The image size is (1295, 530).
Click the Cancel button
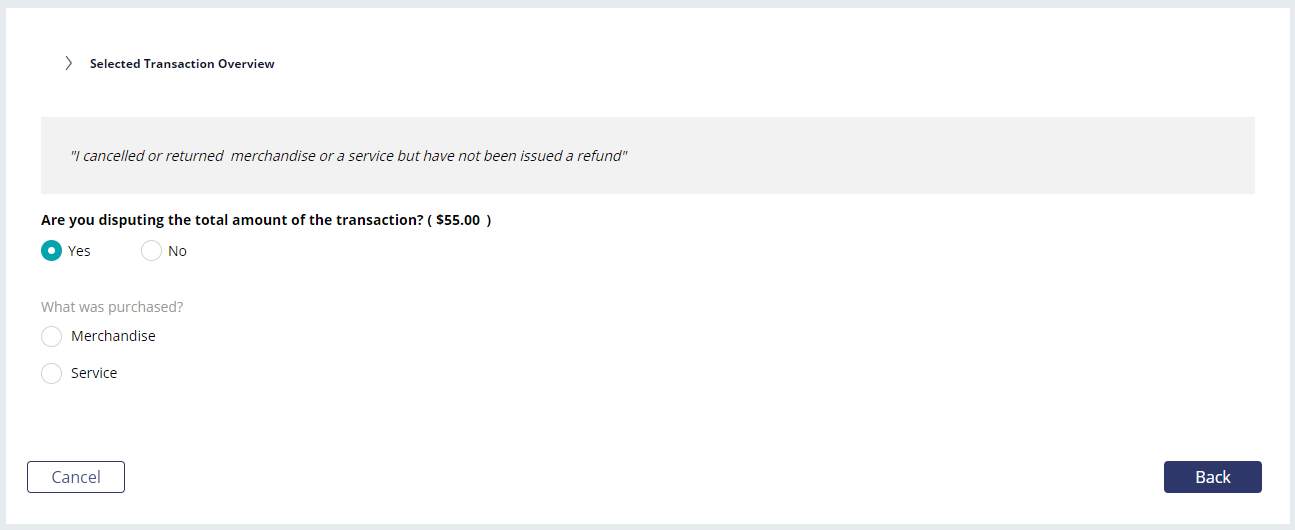click(76, 477)
